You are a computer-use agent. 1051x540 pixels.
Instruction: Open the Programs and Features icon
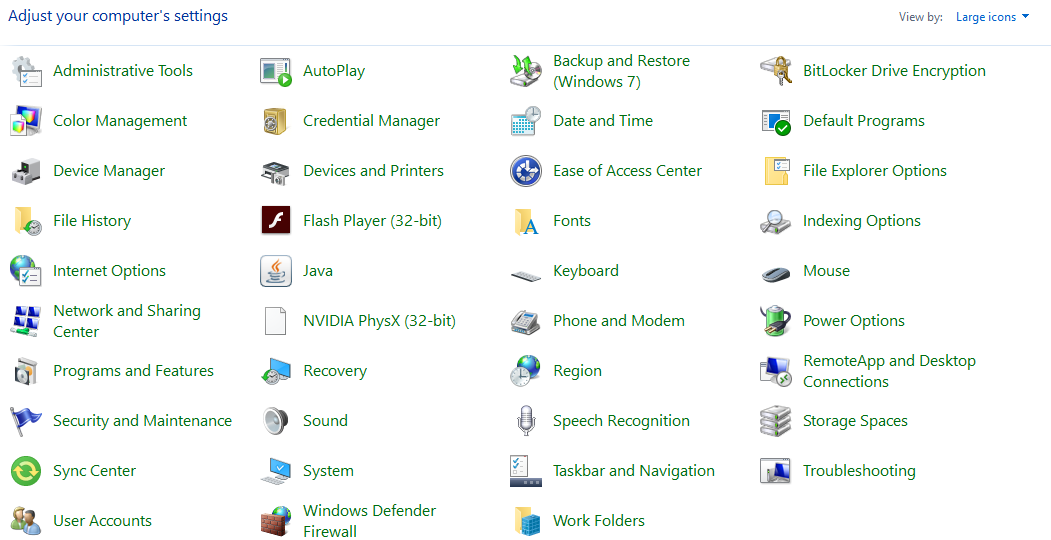(27, 371)
